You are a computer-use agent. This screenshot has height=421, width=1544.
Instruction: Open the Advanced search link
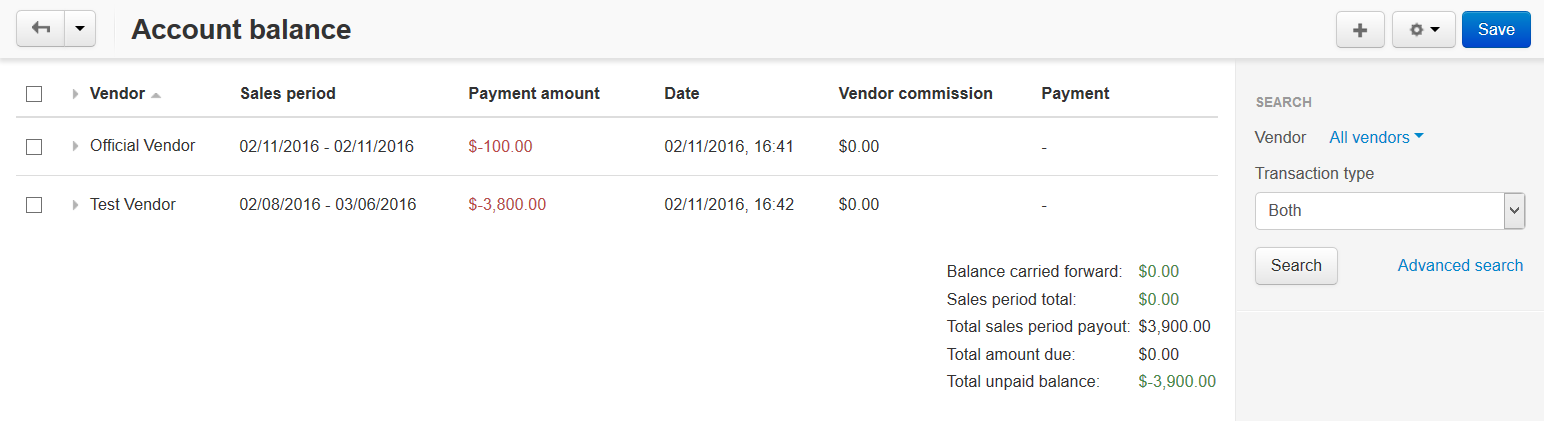tap(1460, 265)
